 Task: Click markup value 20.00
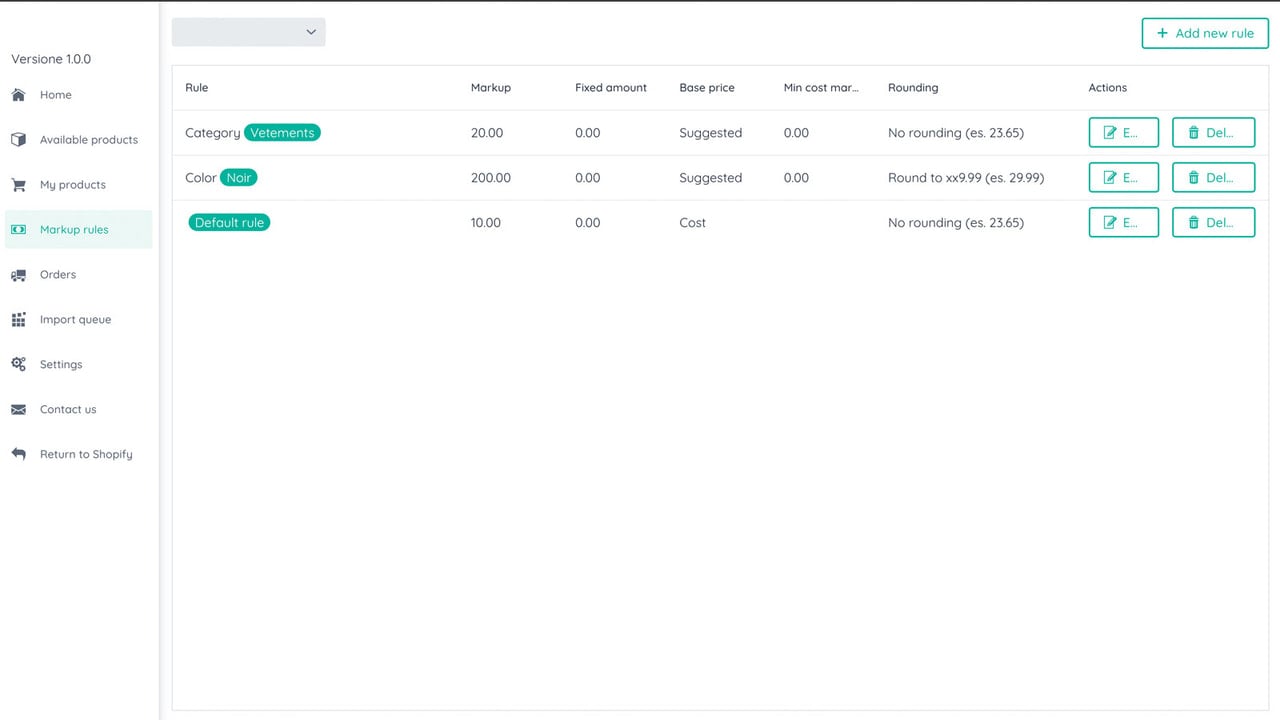click(487, 133)
